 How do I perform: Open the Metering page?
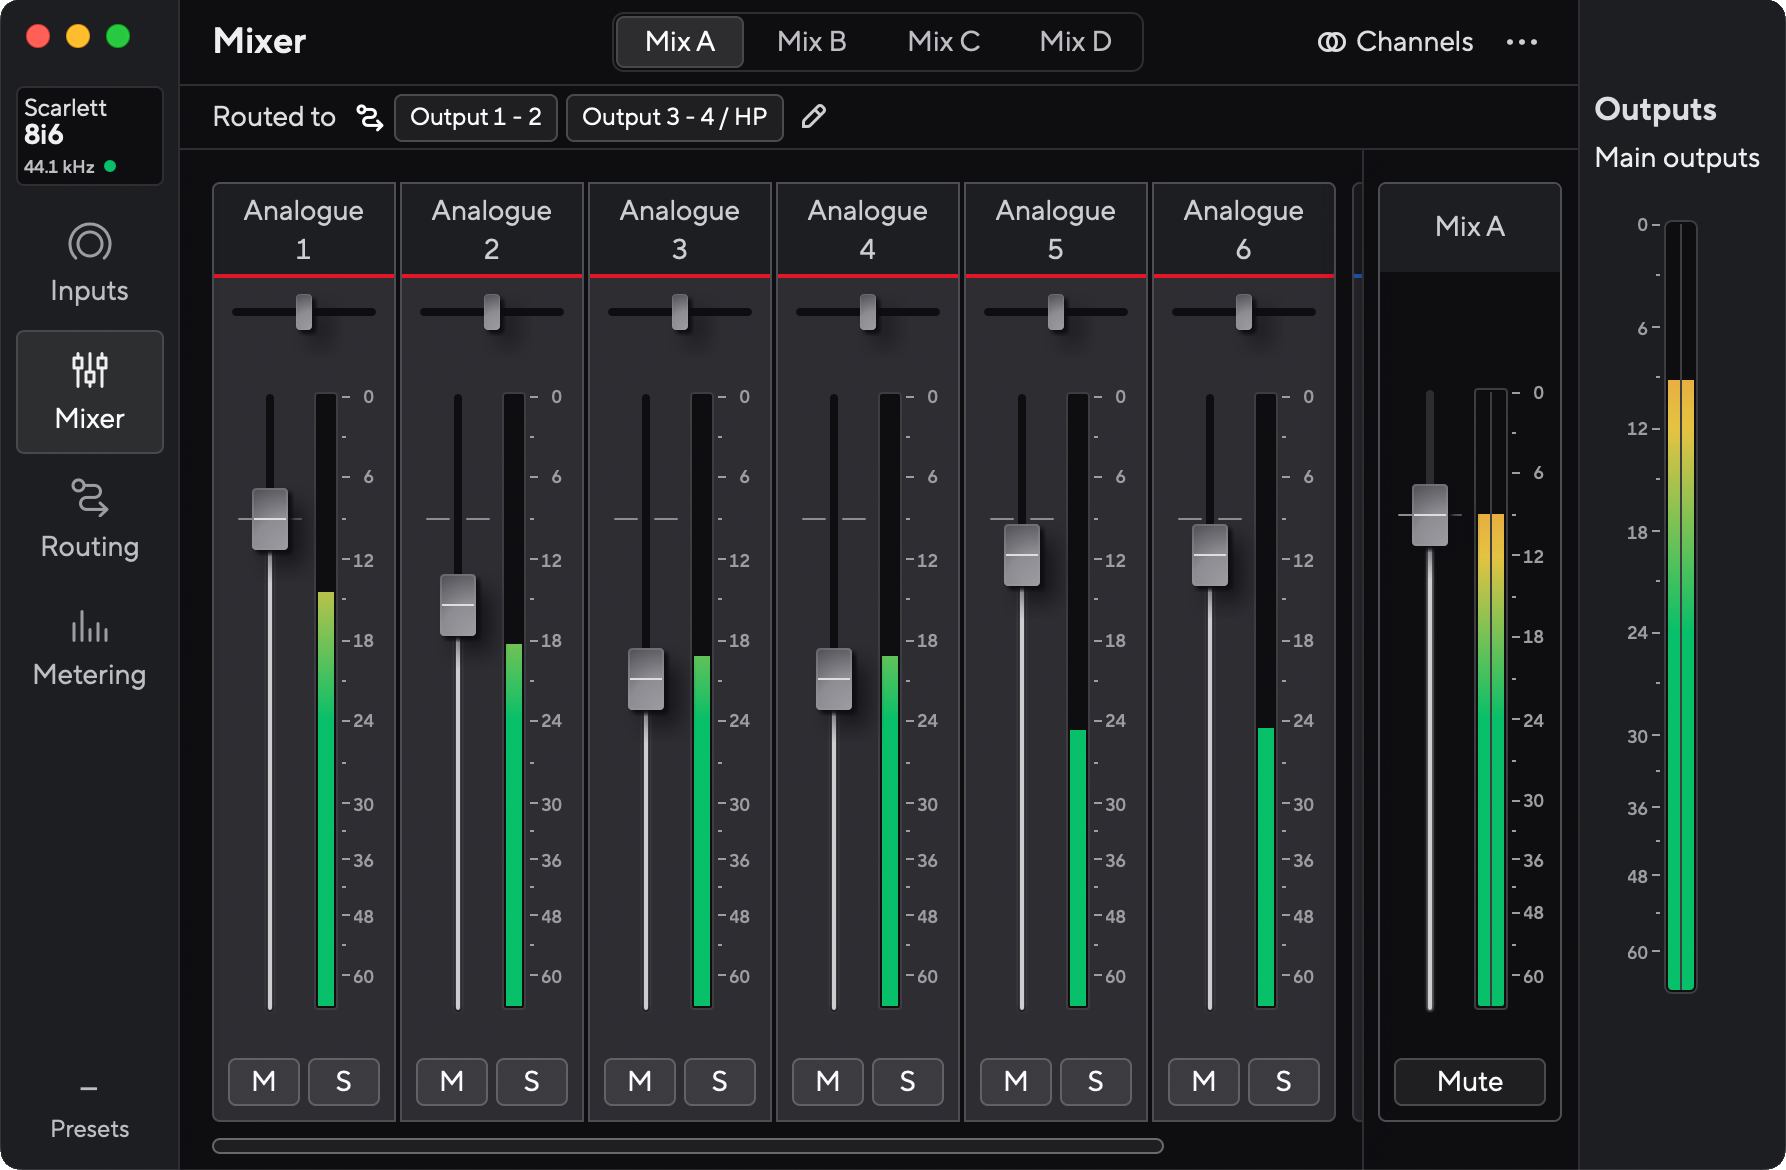pos(89,648)
